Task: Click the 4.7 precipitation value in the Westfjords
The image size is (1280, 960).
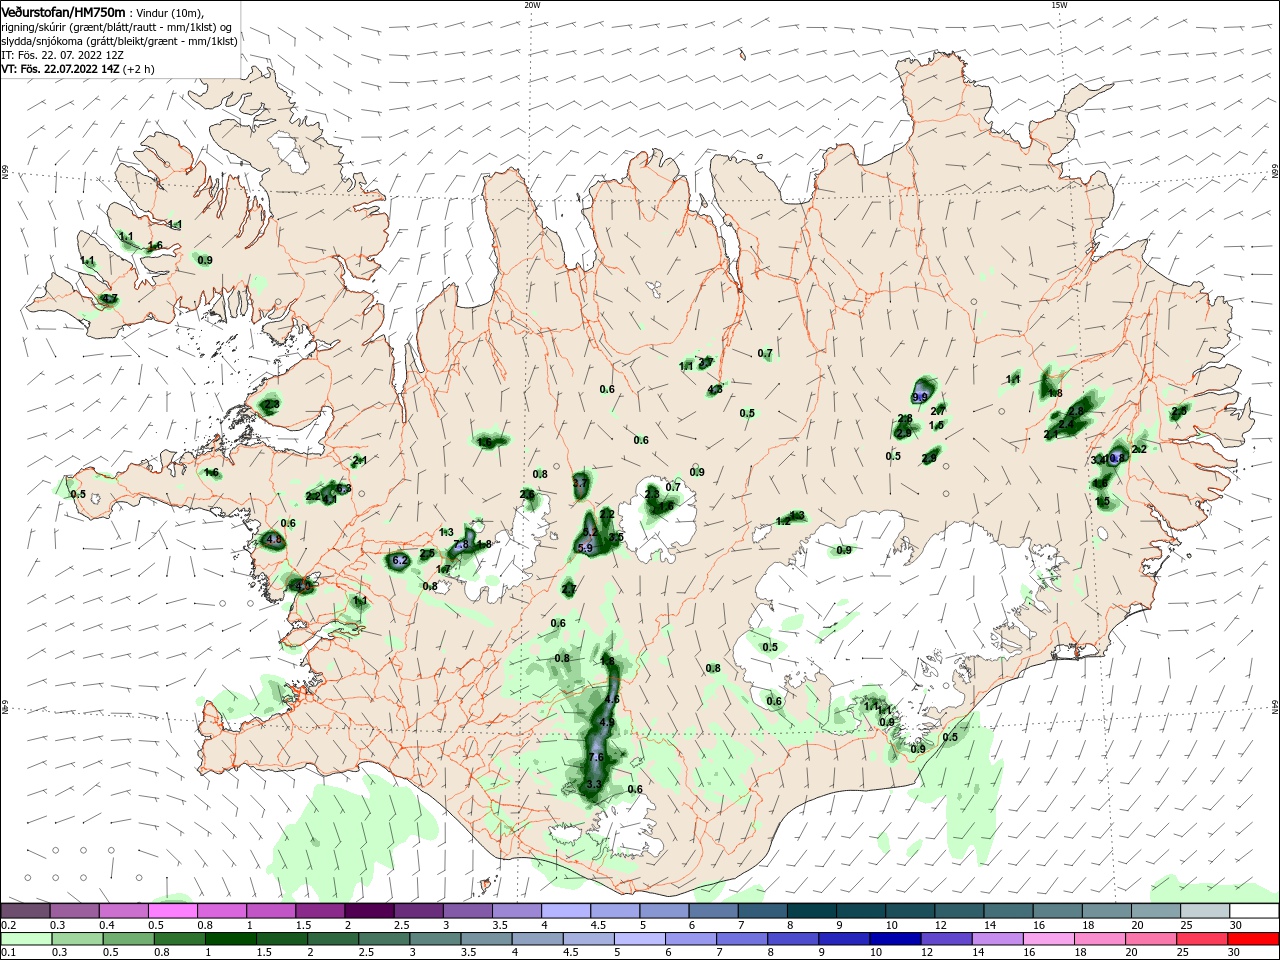Action: click(x=109, y=299)
